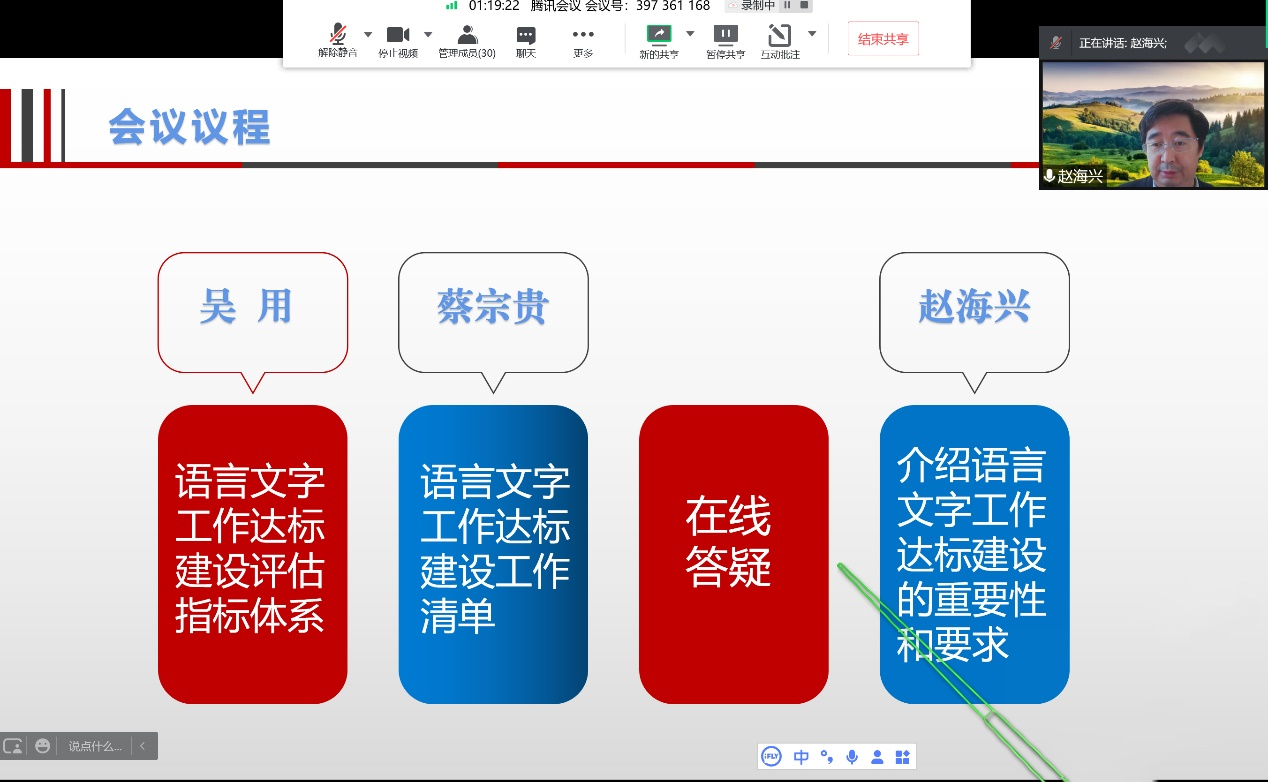Expand the dropdown arrow next to 新的共享

690,34
